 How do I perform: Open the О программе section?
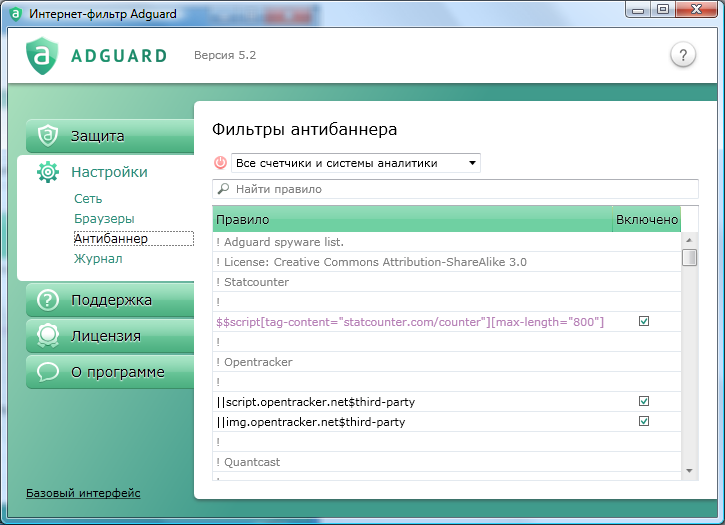110,372
